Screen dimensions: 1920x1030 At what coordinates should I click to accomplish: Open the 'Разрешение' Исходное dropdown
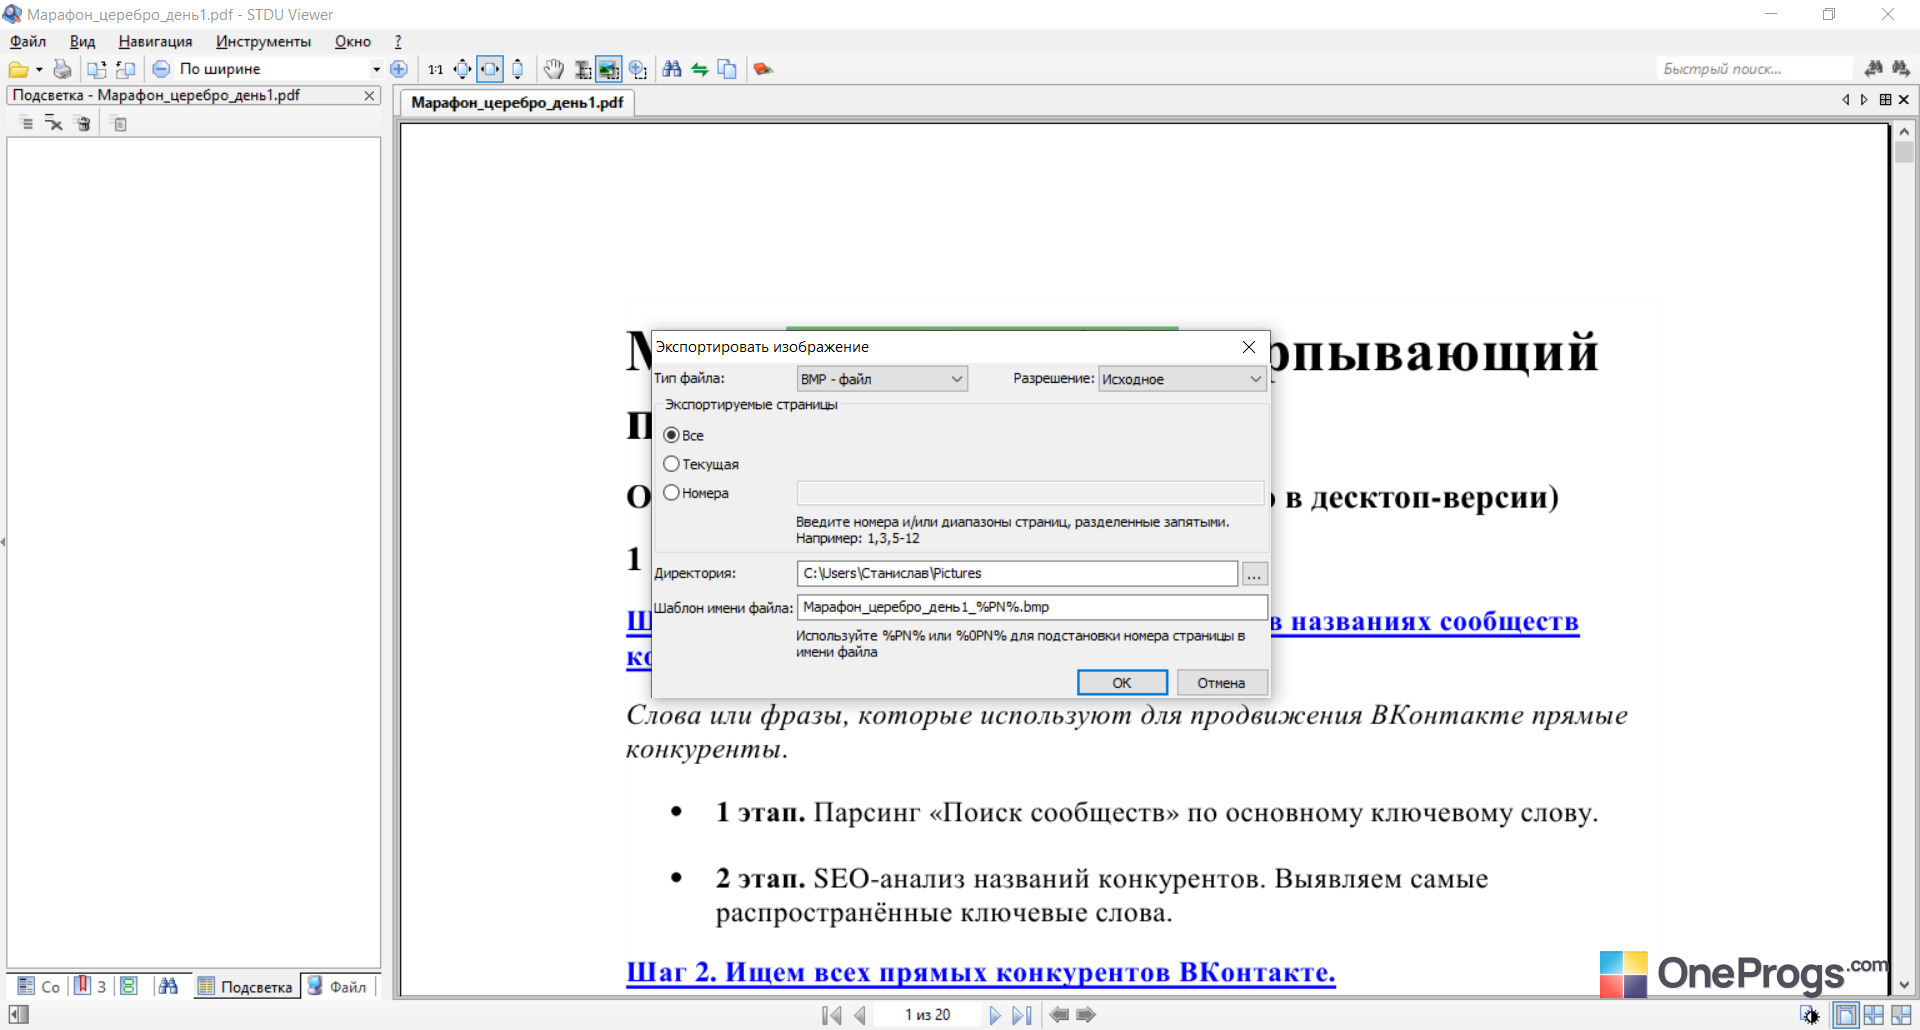(1182, 379)
